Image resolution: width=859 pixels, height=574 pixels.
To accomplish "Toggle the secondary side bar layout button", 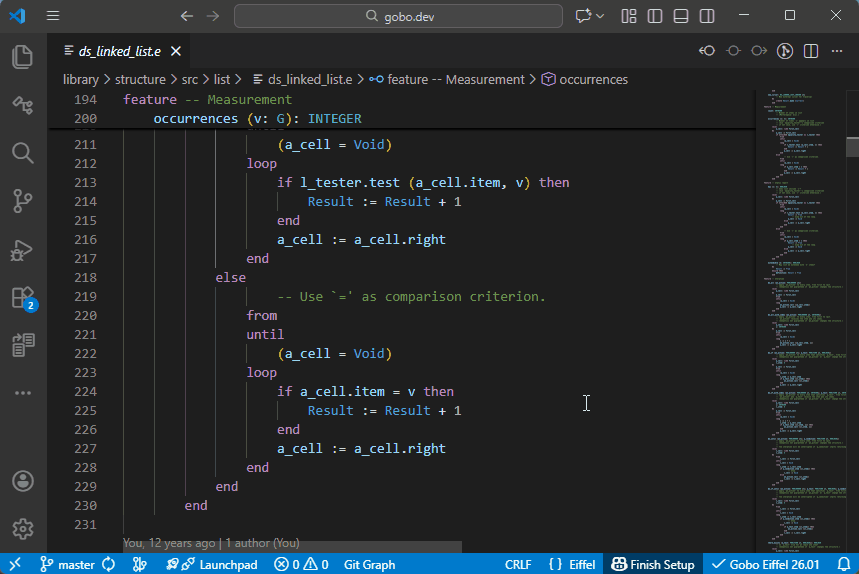I will 707,16.
